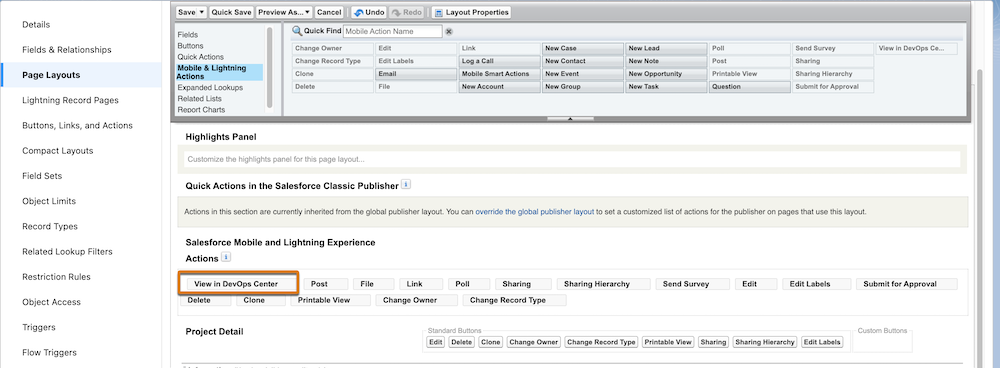Screen dimensions: 1000x368
Task: Pick Log a Call in the actions palette
Action: (x=499, y=61)
